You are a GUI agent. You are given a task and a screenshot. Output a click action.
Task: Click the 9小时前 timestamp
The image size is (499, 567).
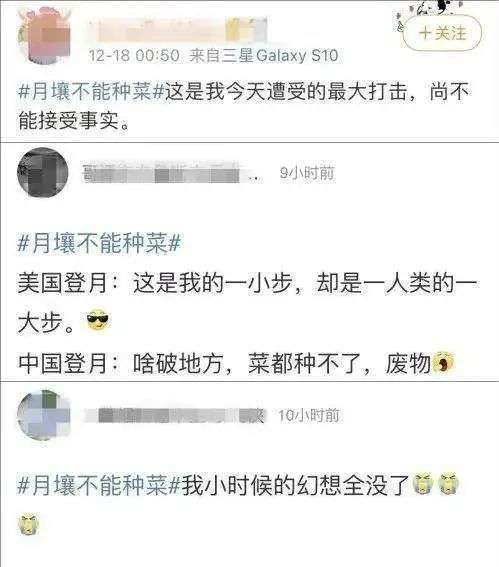coord(307,173)
